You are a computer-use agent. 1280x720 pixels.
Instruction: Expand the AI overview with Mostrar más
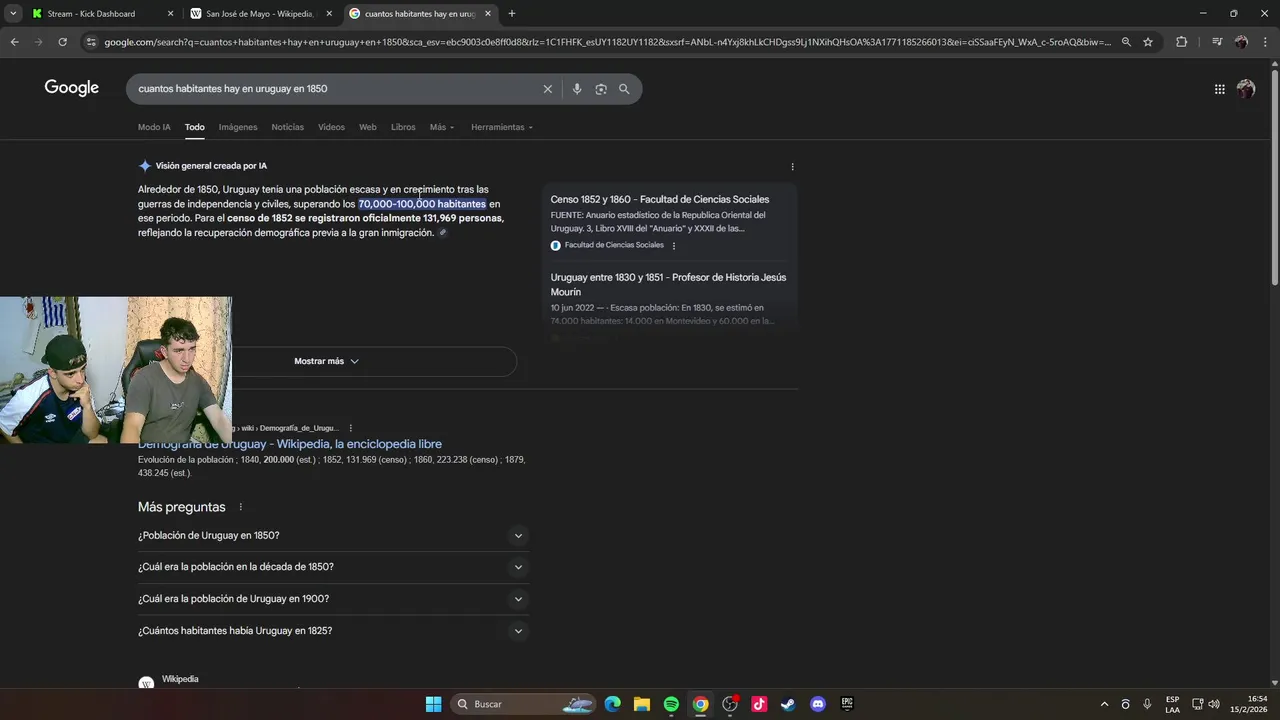[x=326, y=361]
